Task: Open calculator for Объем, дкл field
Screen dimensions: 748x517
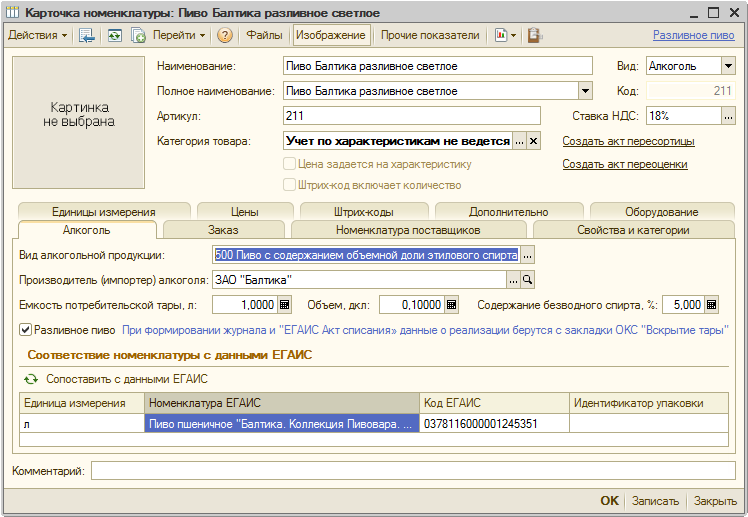Action: (452, 305)
